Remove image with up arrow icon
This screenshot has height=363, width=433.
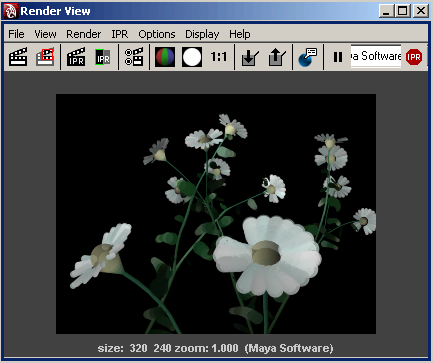(x=277, y=57)
